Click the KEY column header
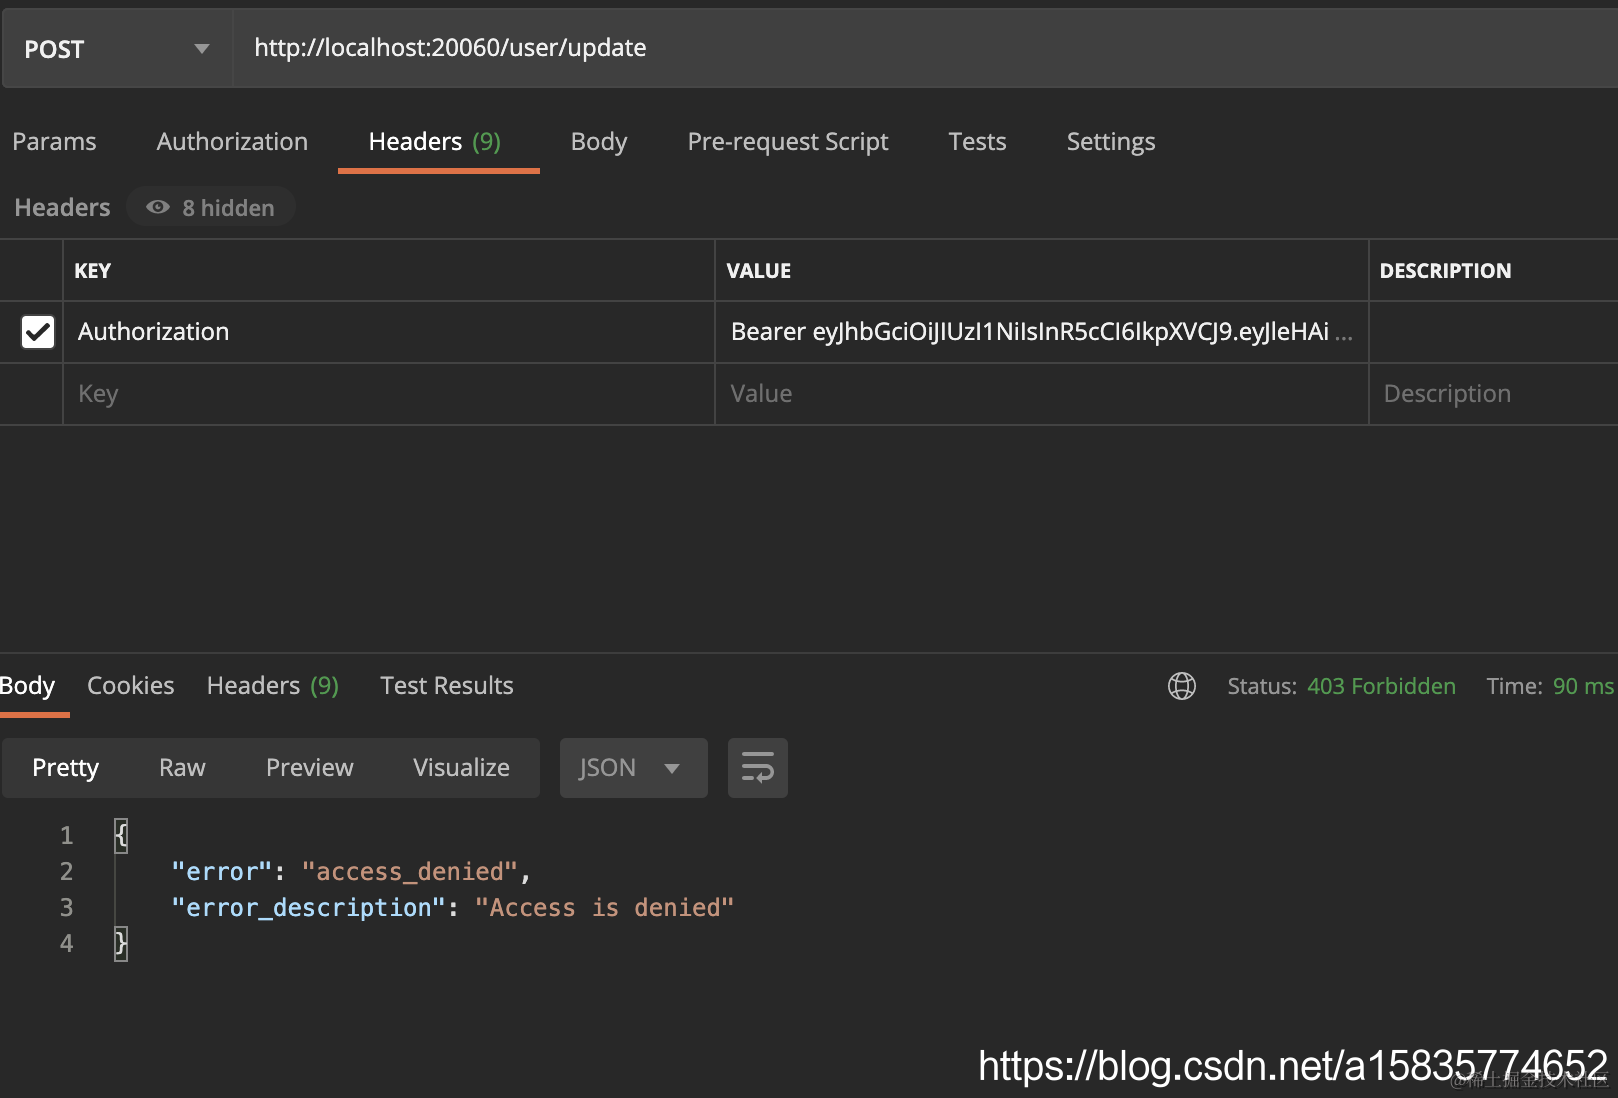1618x1098 pixels. 93,271
